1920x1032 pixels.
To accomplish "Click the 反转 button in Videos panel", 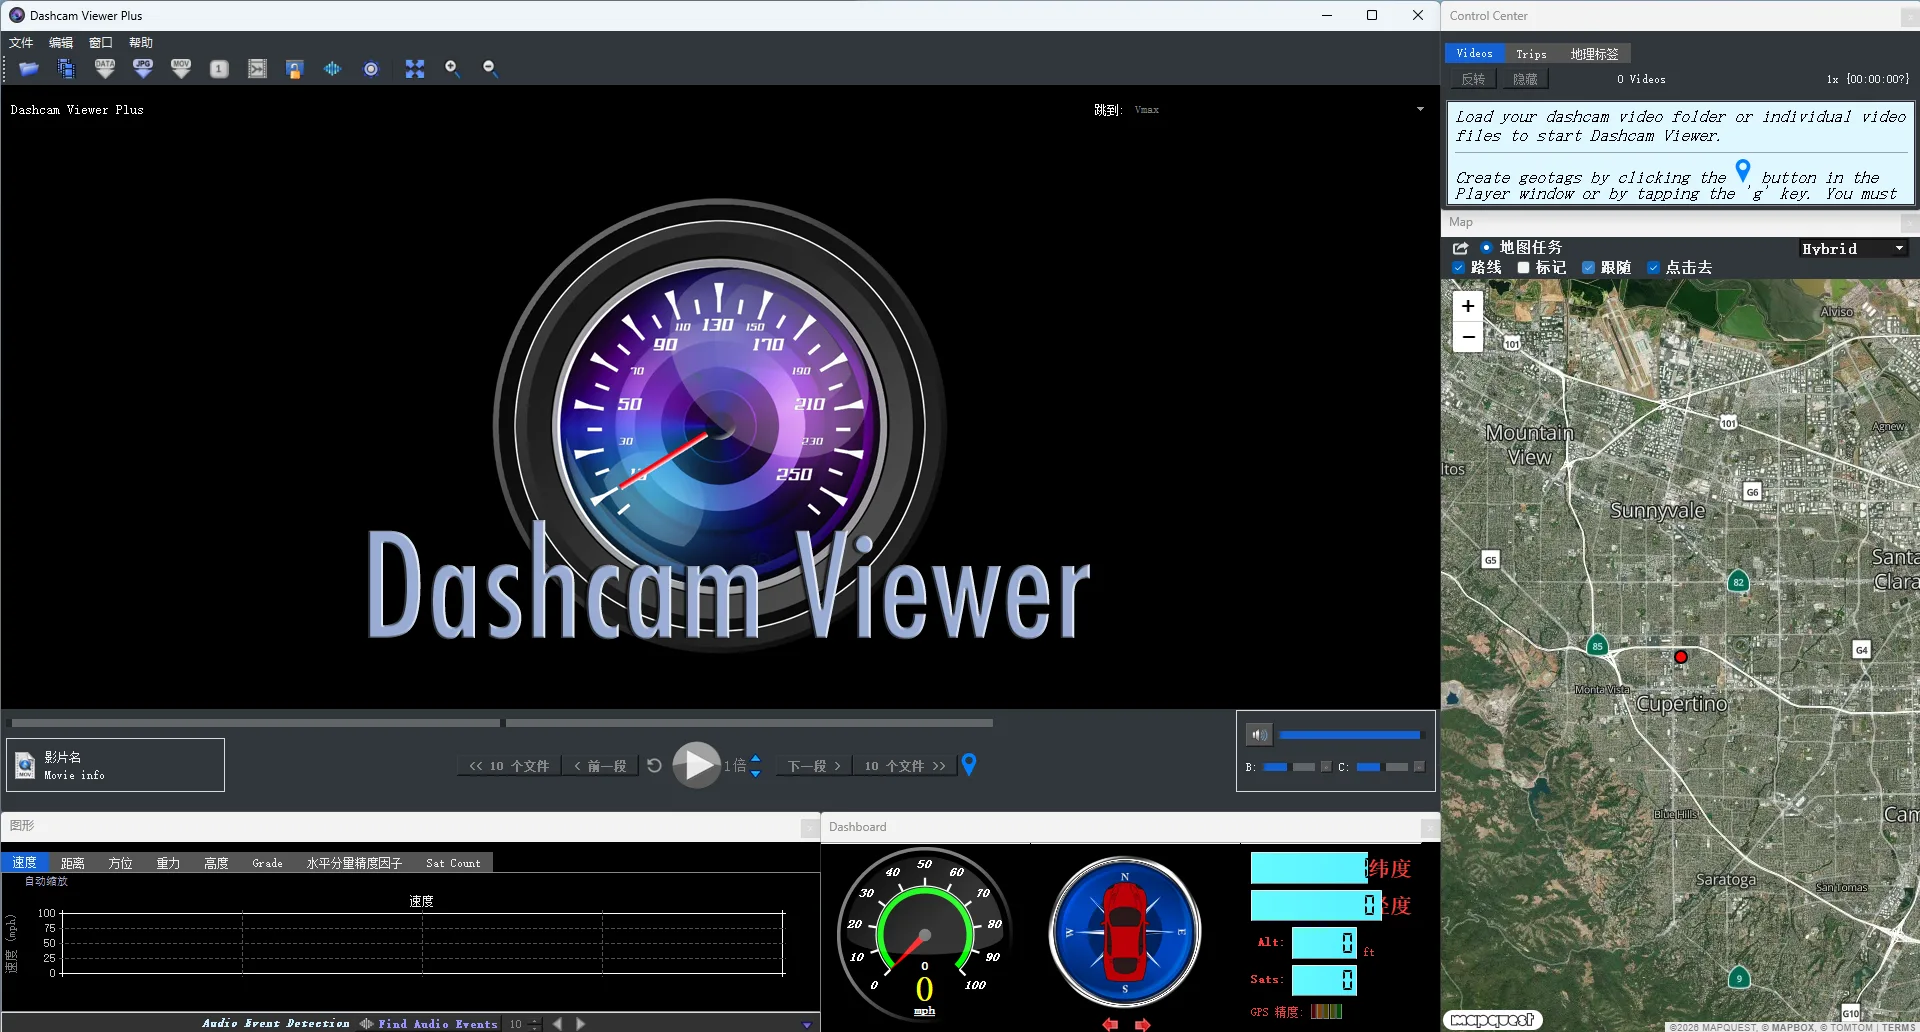I will point(1473,79).
